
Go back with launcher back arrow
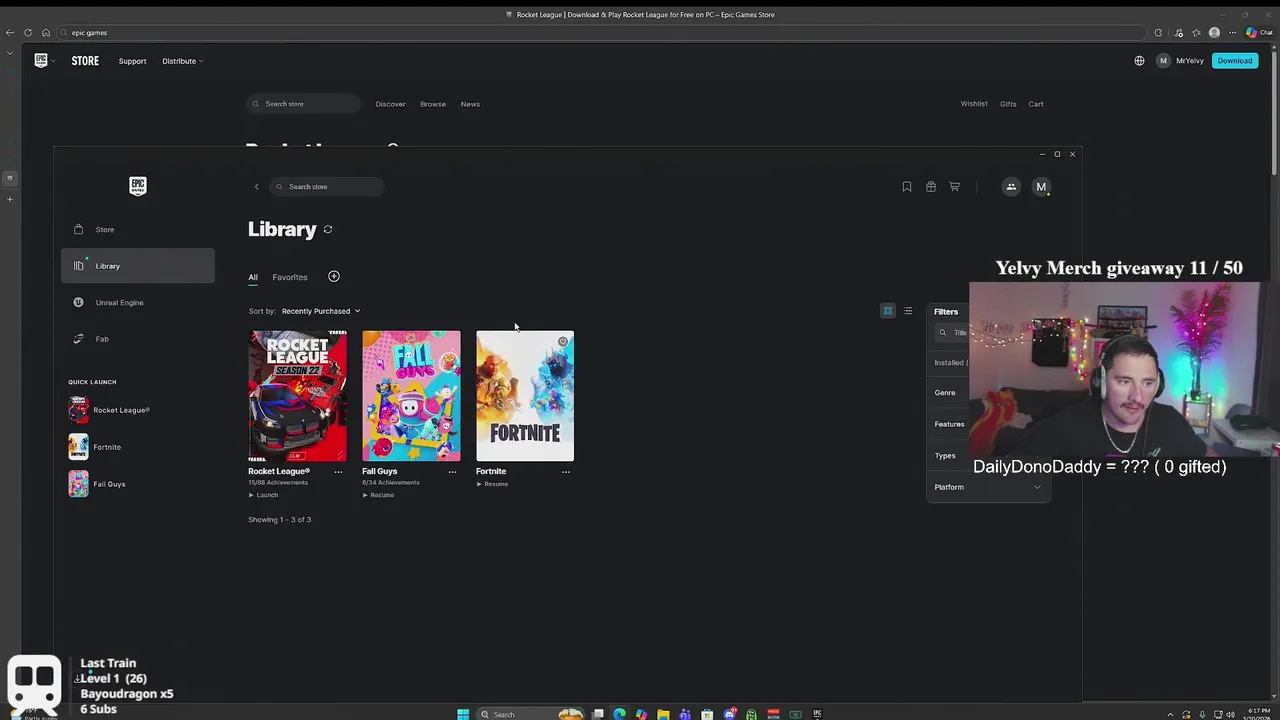tap(256, 187)
